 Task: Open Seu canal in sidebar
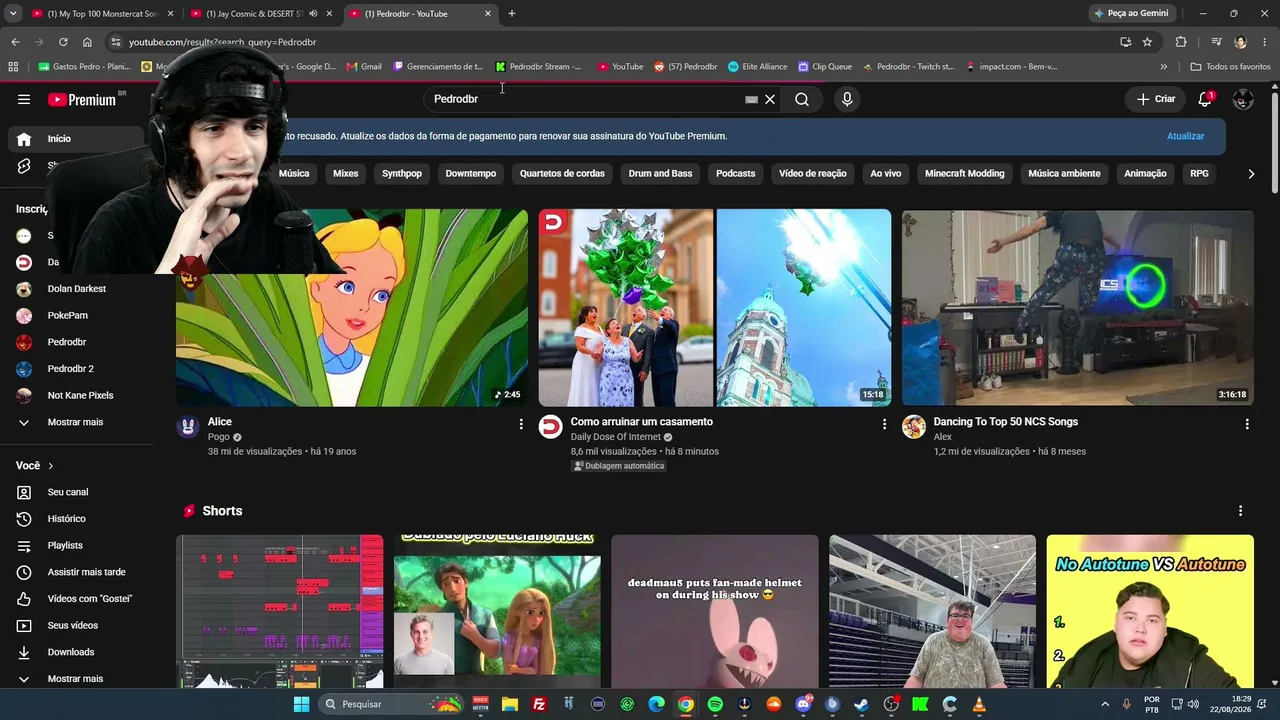coord(77,492)
